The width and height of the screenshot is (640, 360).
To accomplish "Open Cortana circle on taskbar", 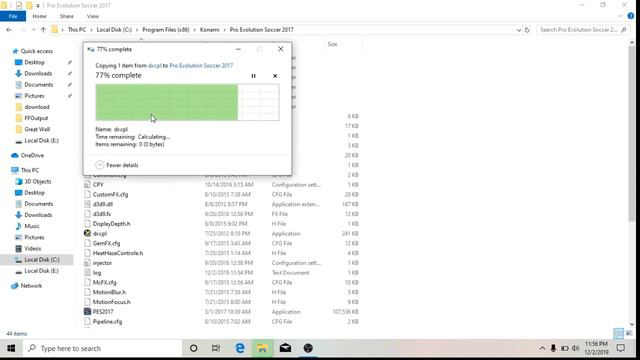I will pyautogui.click(x=193, y=348).
